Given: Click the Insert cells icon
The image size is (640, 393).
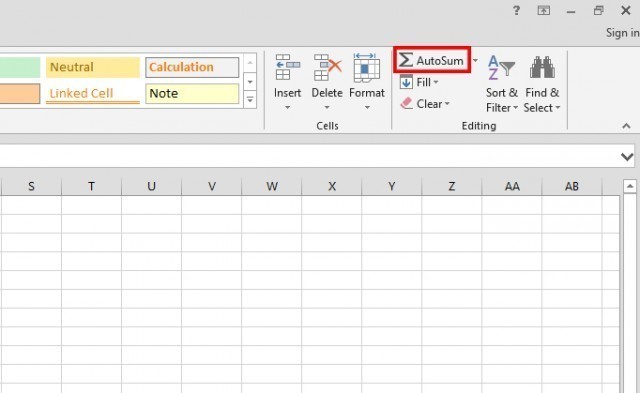Looking at the screenshot, I should coord(288,67).
